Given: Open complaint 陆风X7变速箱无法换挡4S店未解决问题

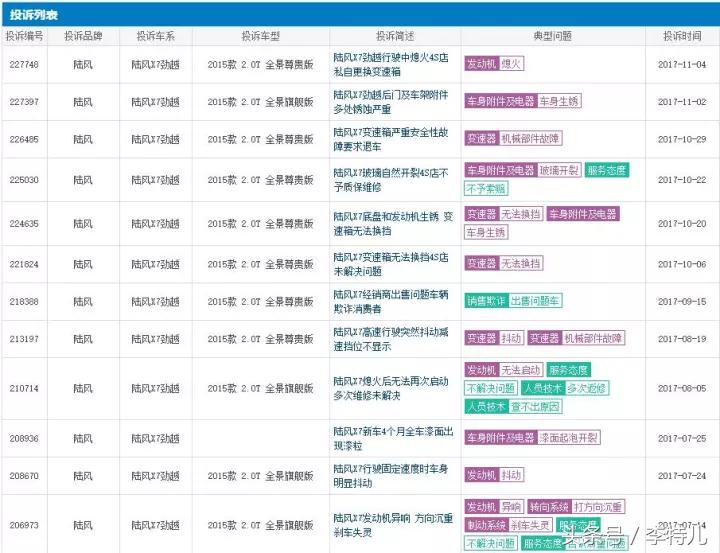Looking at the screenshot, I should 391,264.
